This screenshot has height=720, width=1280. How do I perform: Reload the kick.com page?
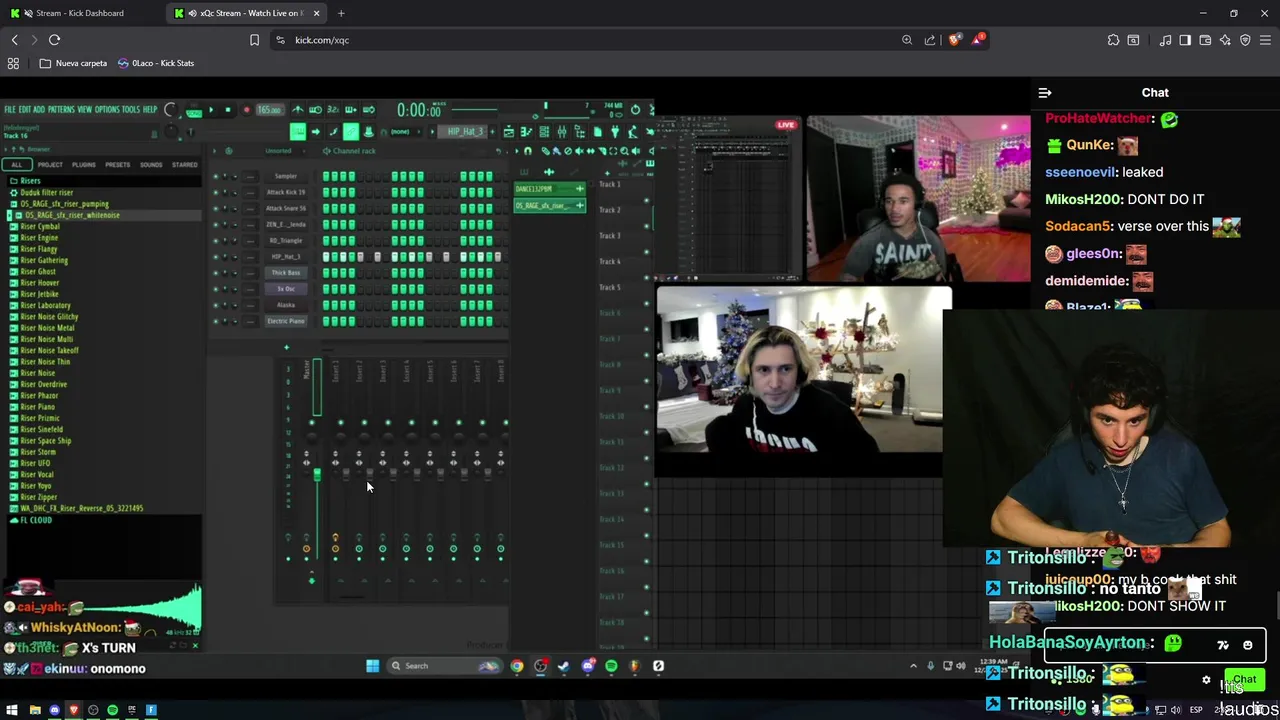[x=55, y=40]
